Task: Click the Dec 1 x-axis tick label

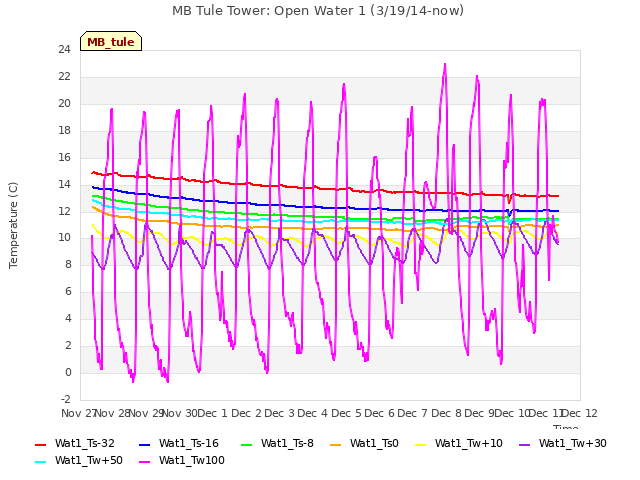Action: pyautogui.click(x=212, y=413)
